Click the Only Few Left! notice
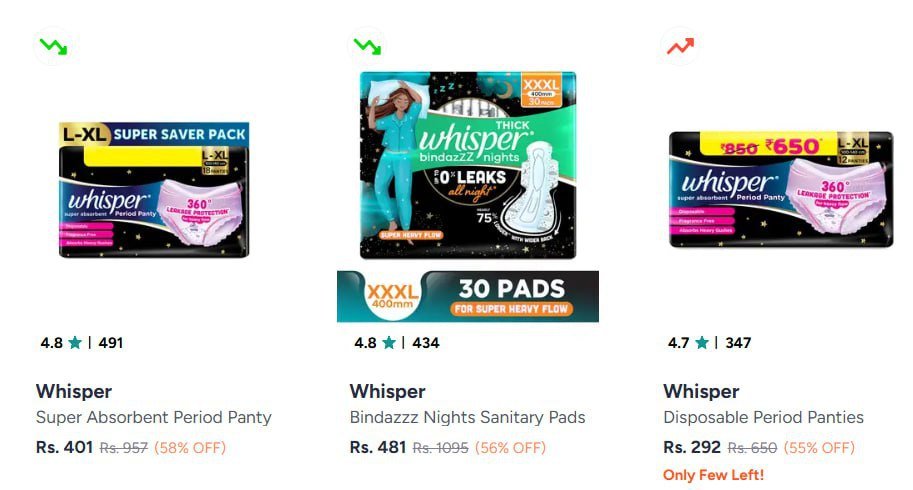913x490 pixels. 713,475
